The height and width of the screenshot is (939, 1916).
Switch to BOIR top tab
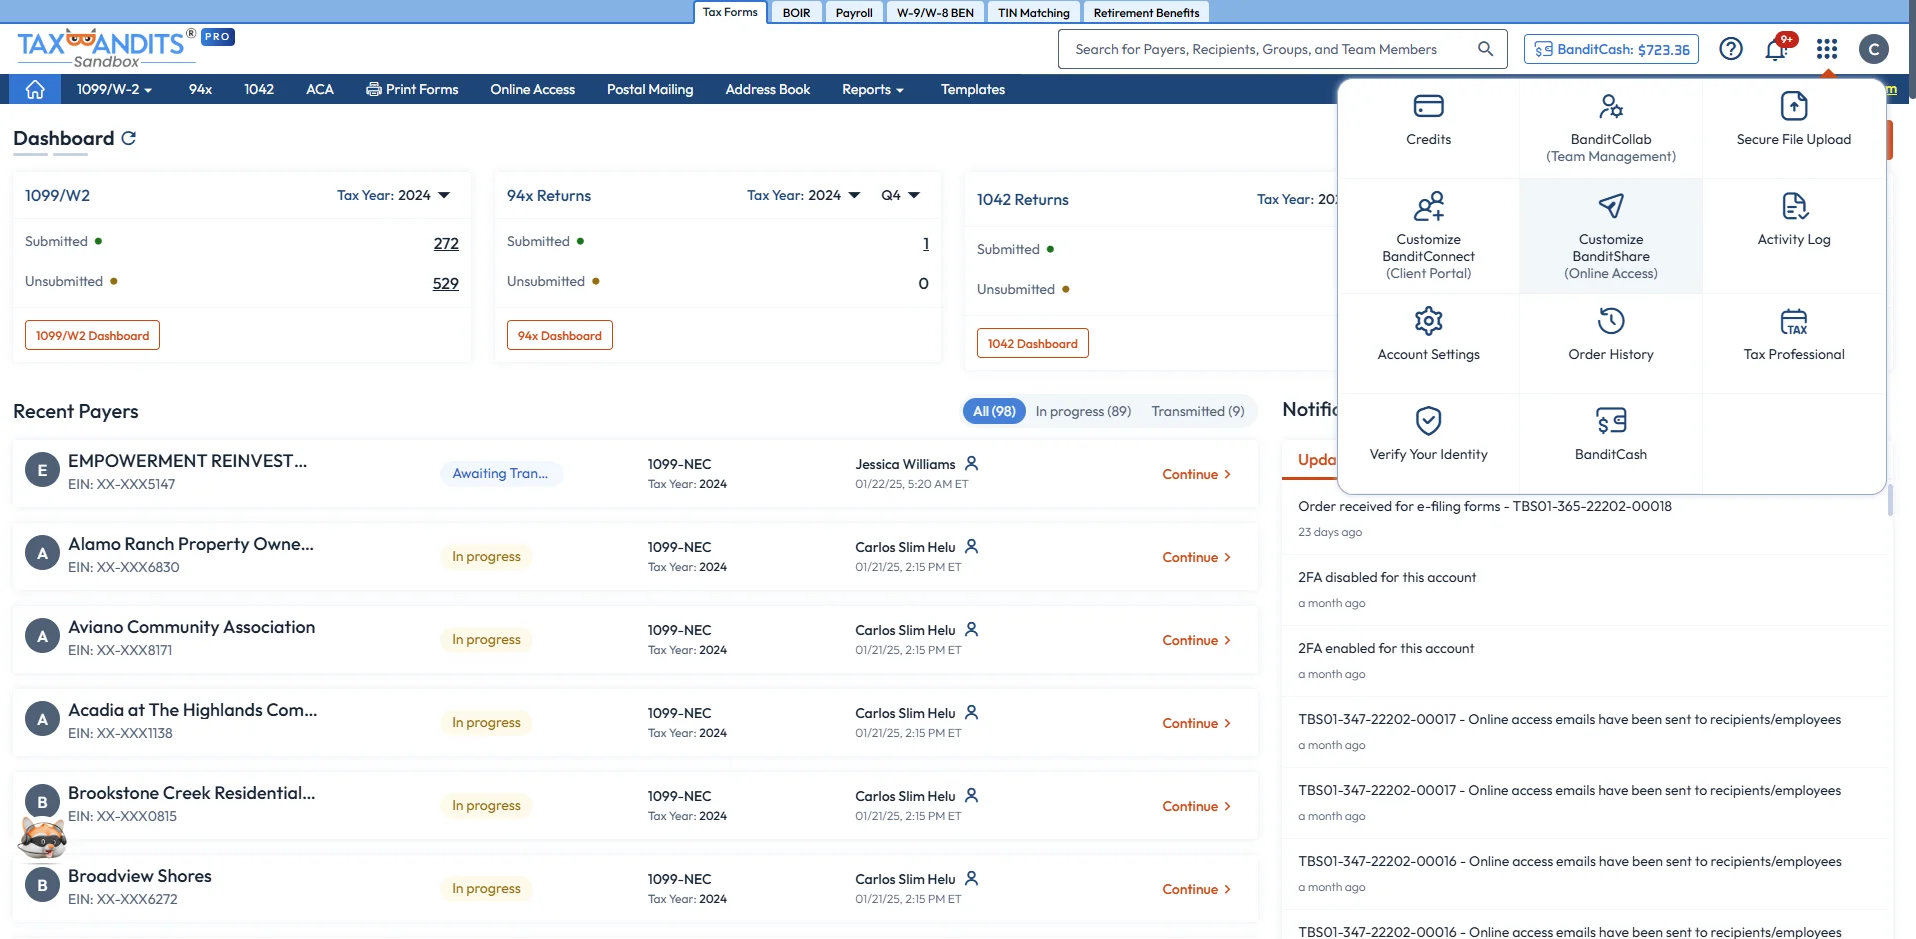(796, 12)
